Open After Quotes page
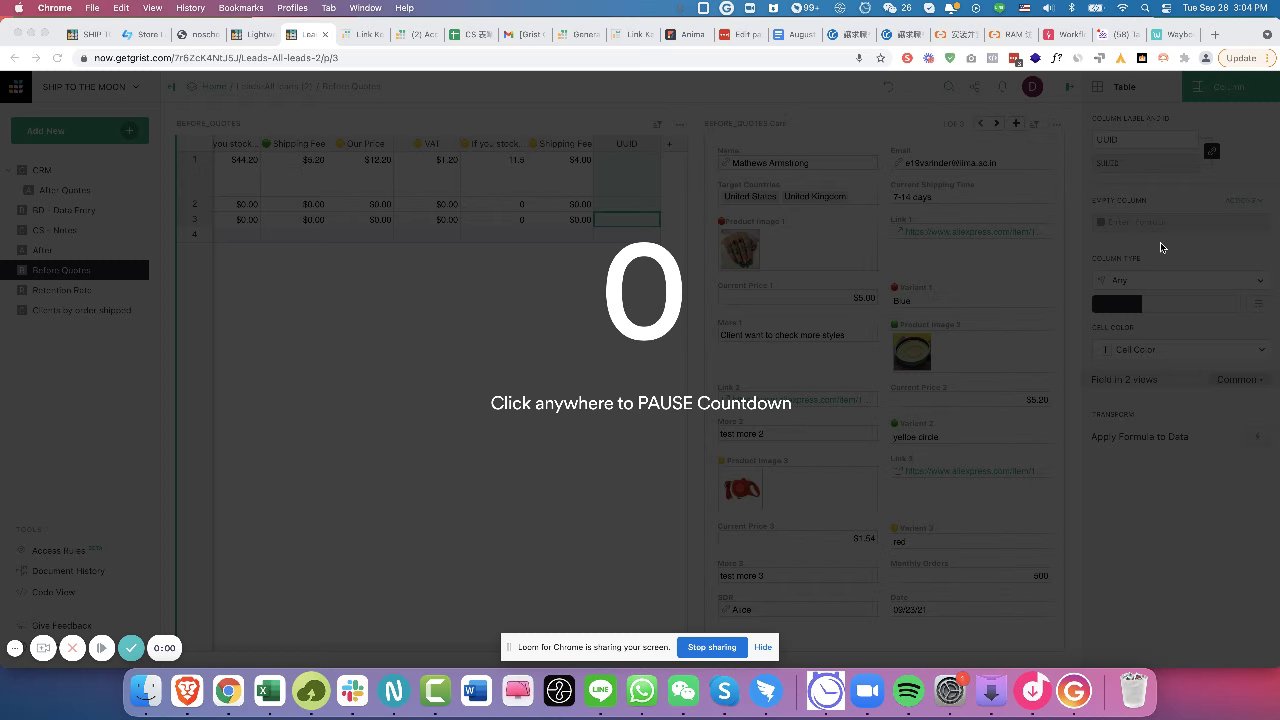Image resolution: width=1280 pixels, height=720 pixels. pyautogui.click(x=65, y=190)
